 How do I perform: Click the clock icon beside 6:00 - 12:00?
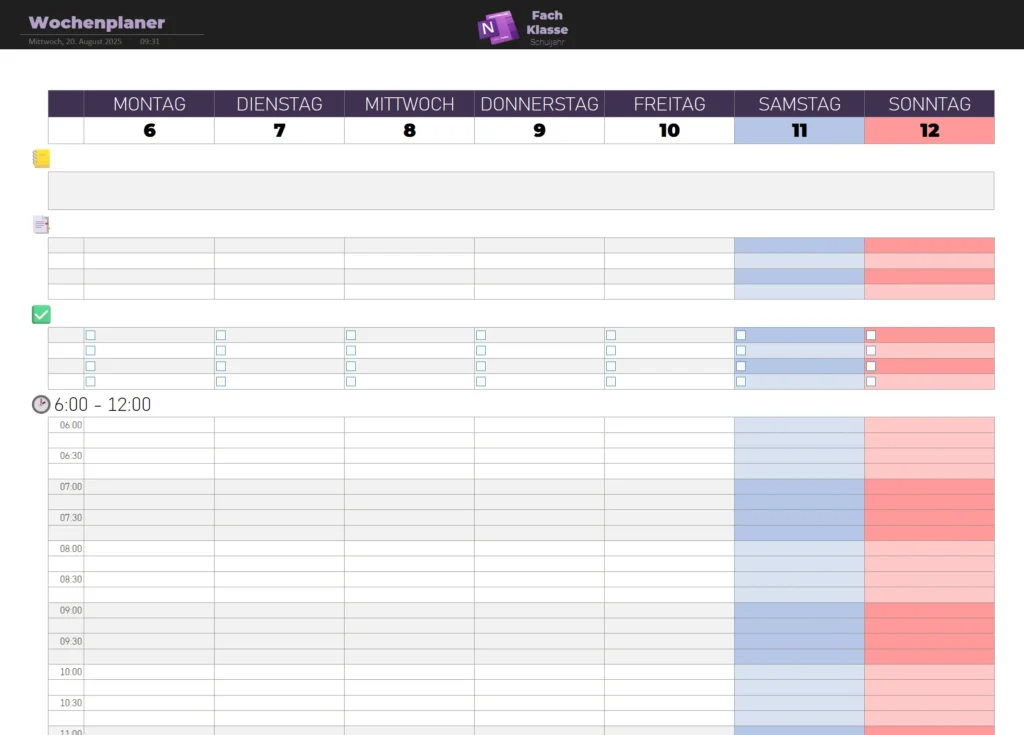(41, 404)
